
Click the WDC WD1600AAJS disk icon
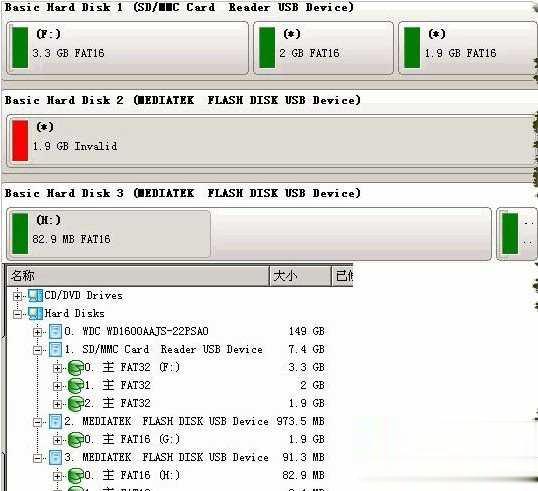point(55,331)
